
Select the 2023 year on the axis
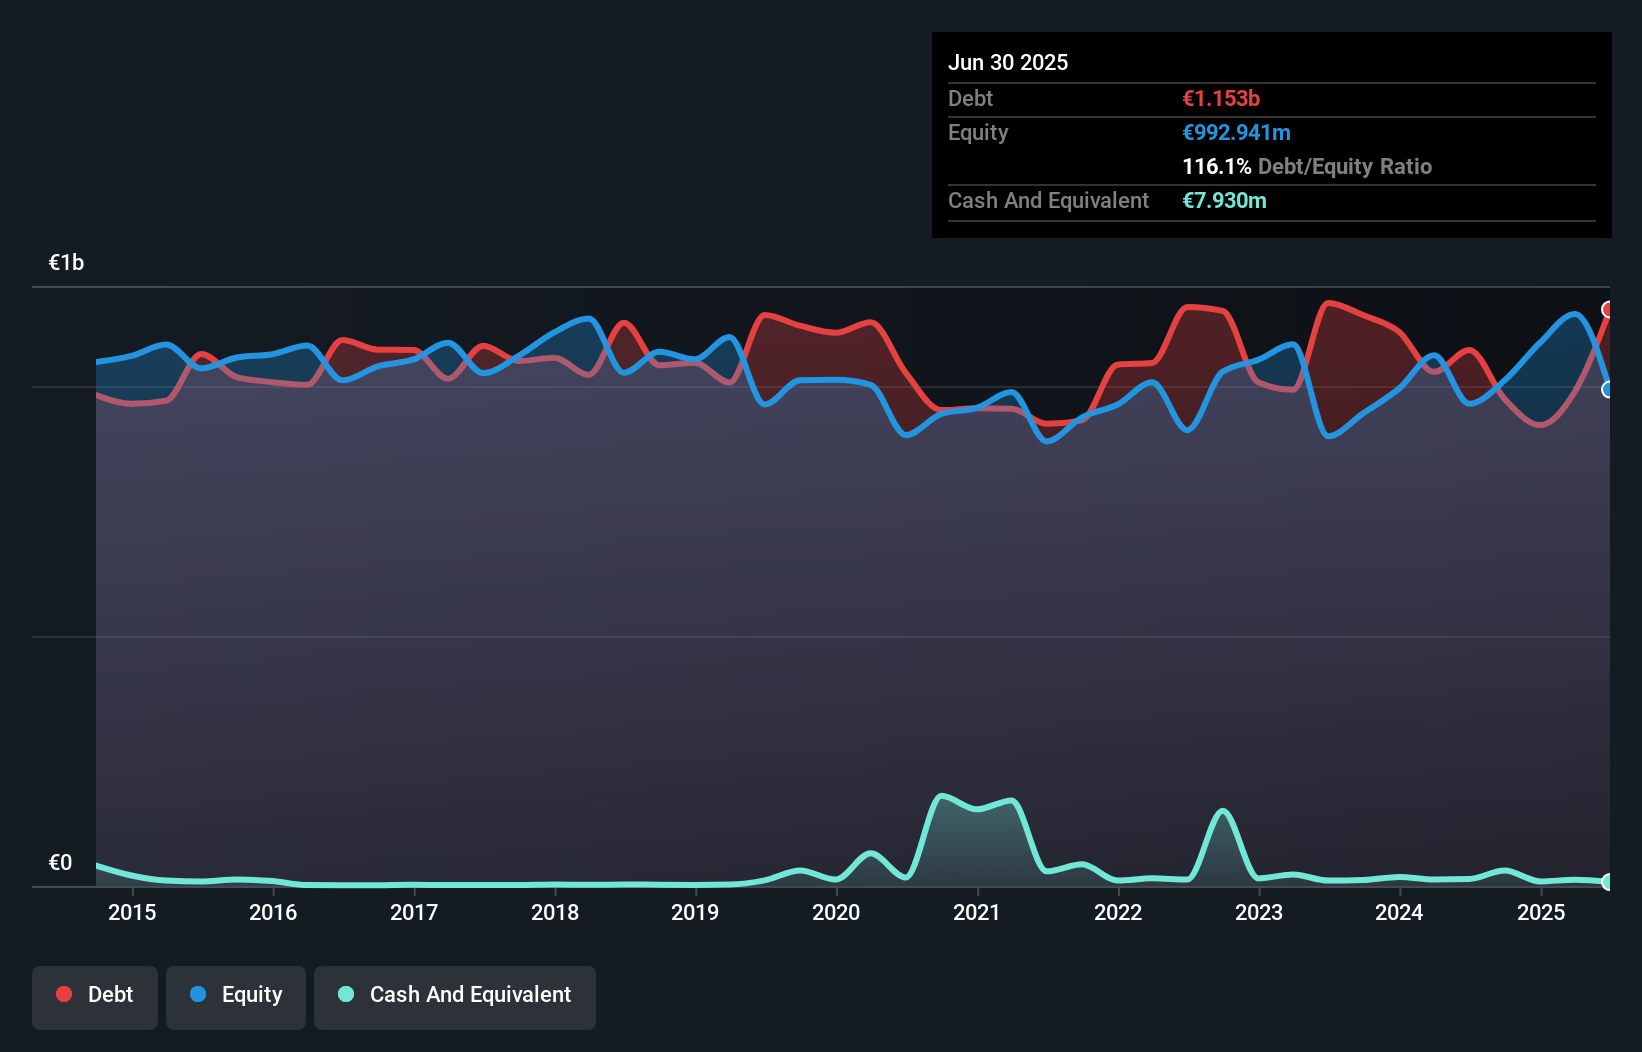[1259, 912]
